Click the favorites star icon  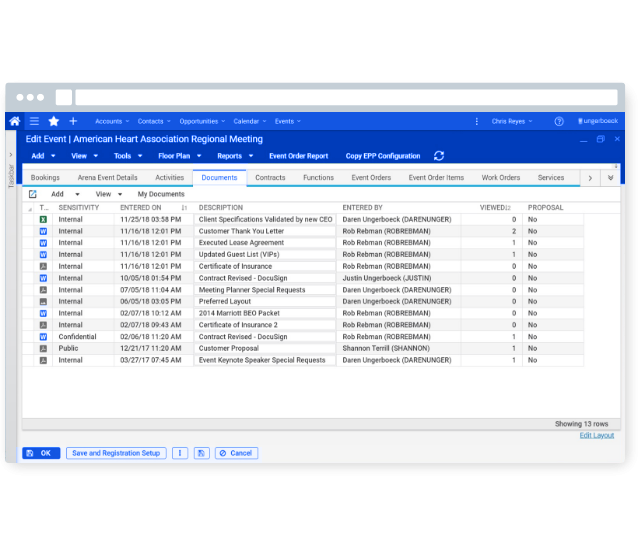(54, 121)
